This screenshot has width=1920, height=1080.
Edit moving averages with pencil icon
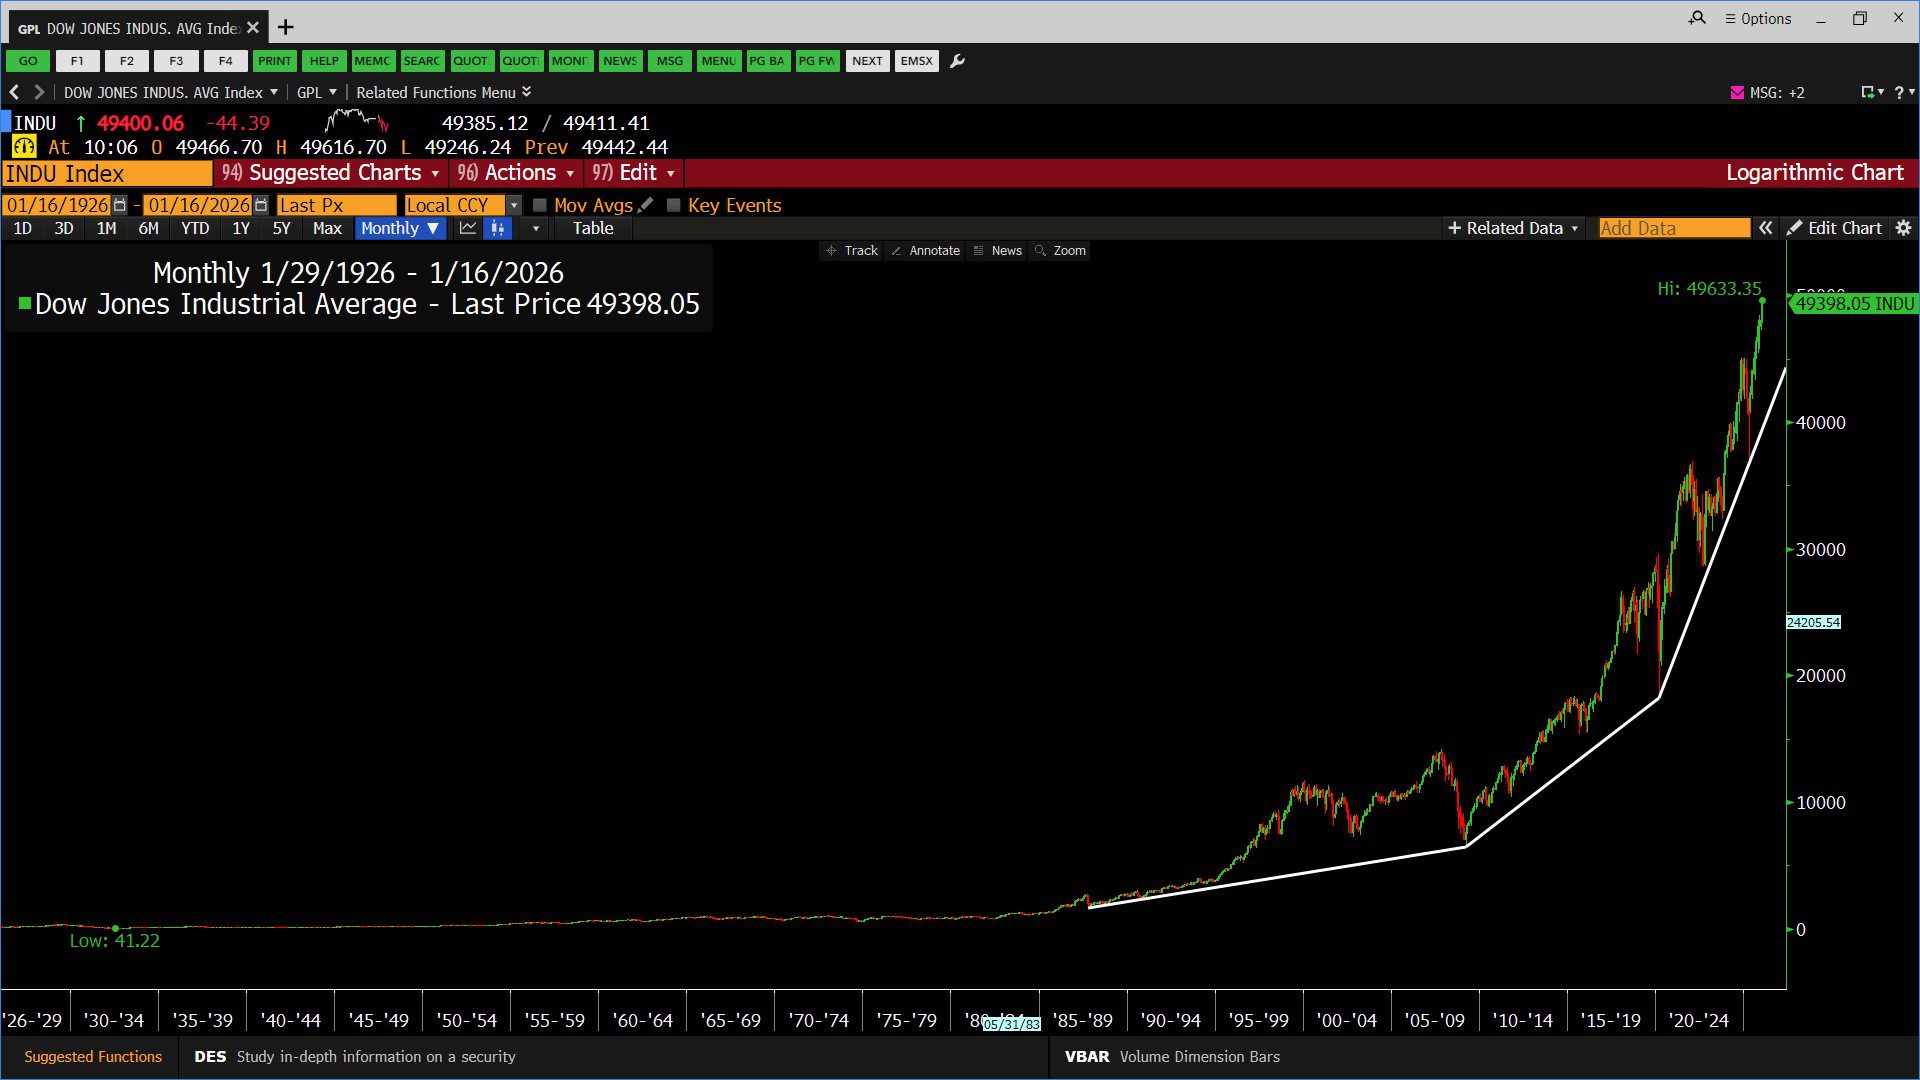click(646, 205)
